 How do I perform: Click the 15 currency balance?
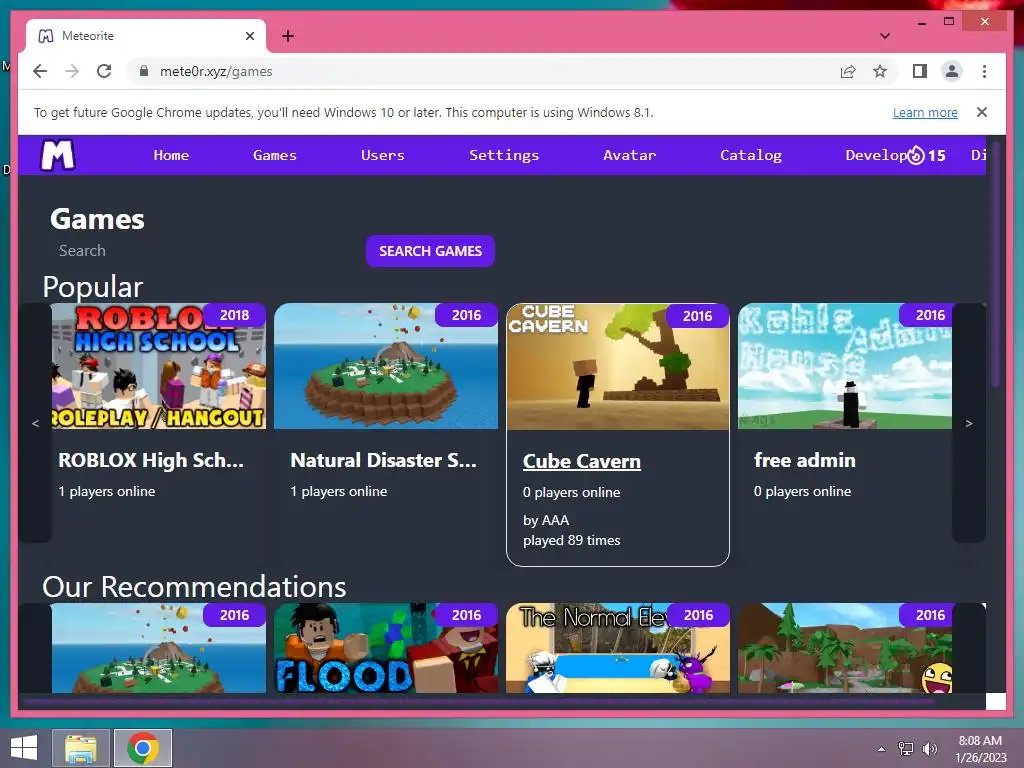pyautogui.click(x=936, y=155)
